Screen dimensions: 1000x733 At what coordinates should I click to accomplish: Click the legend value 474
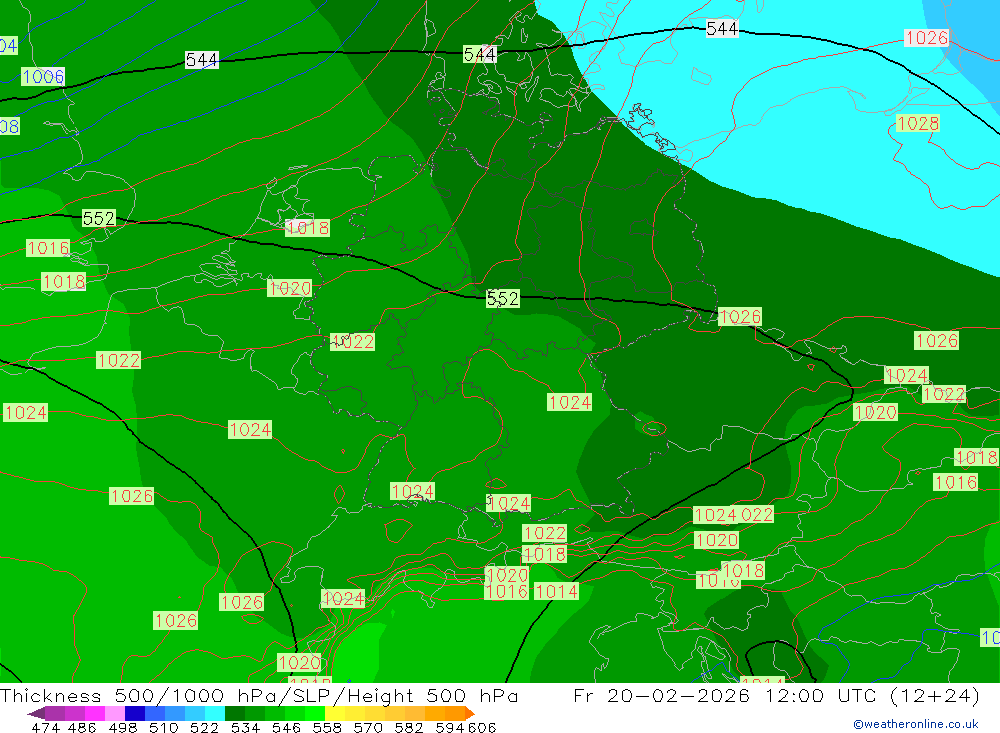[45, 727]
